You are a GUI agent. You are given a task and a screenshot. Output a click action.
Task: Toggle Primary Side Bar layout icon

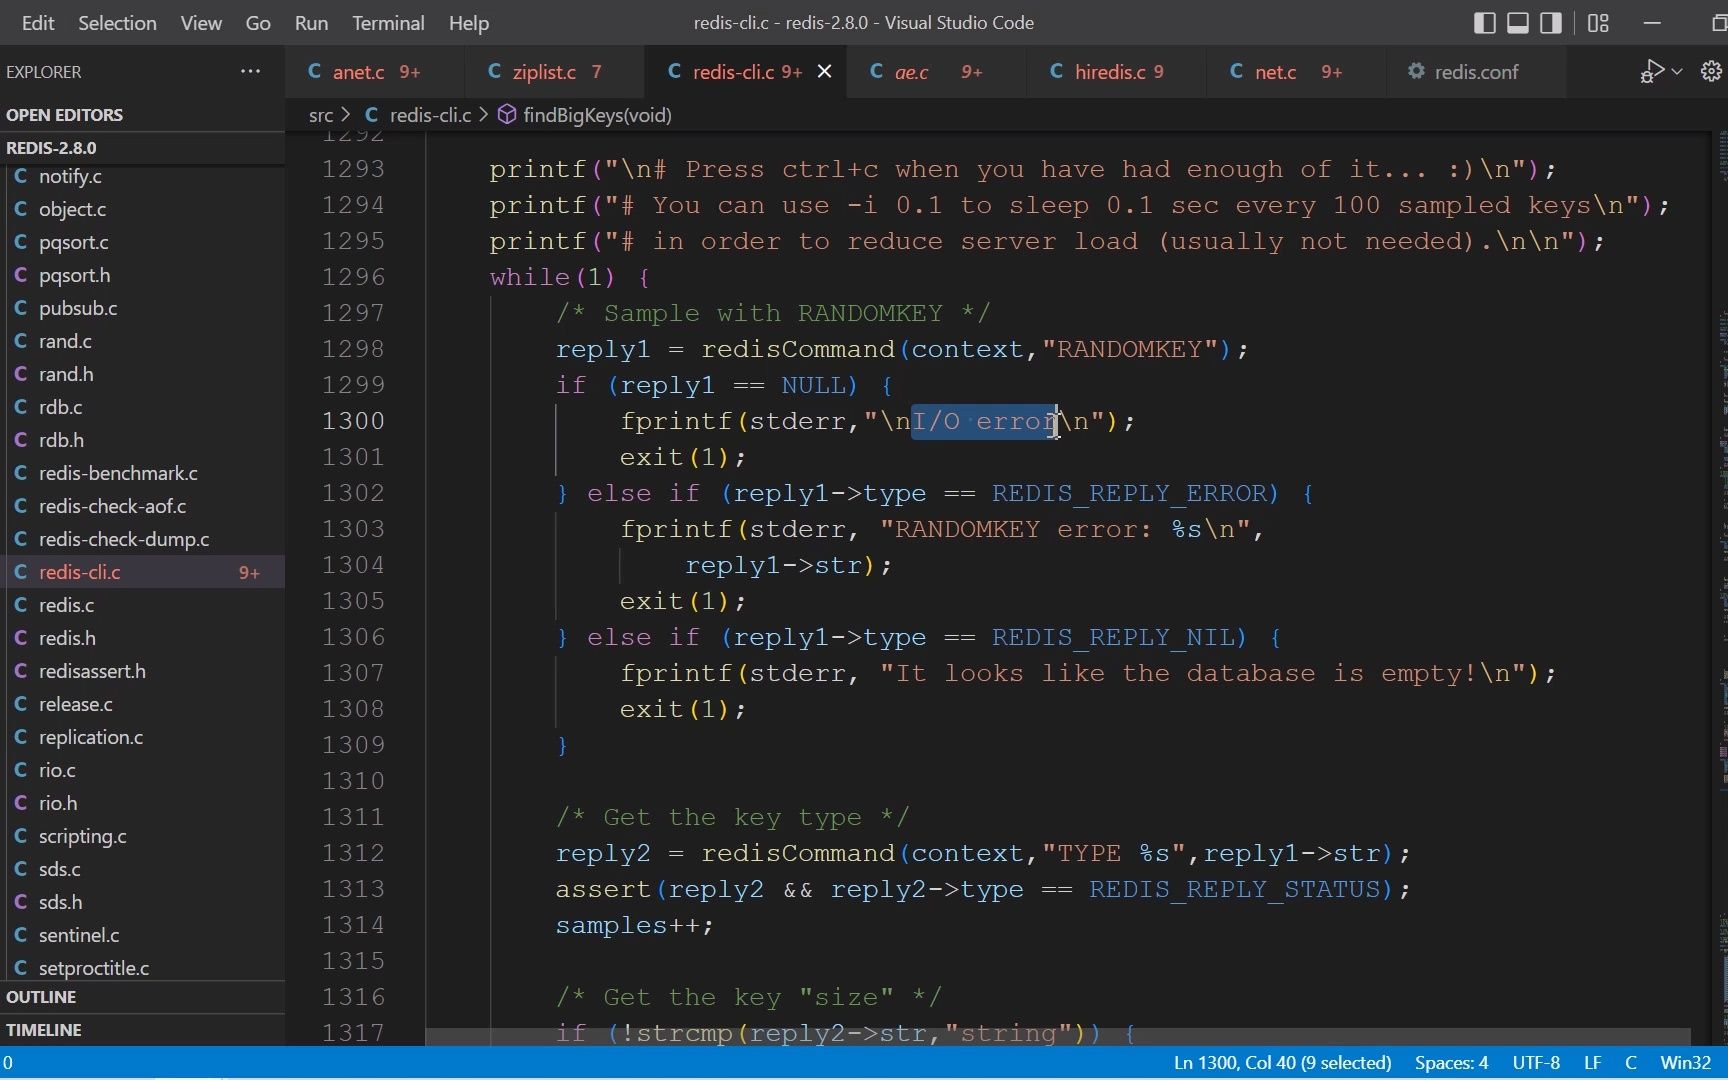tap(1485, 23)
